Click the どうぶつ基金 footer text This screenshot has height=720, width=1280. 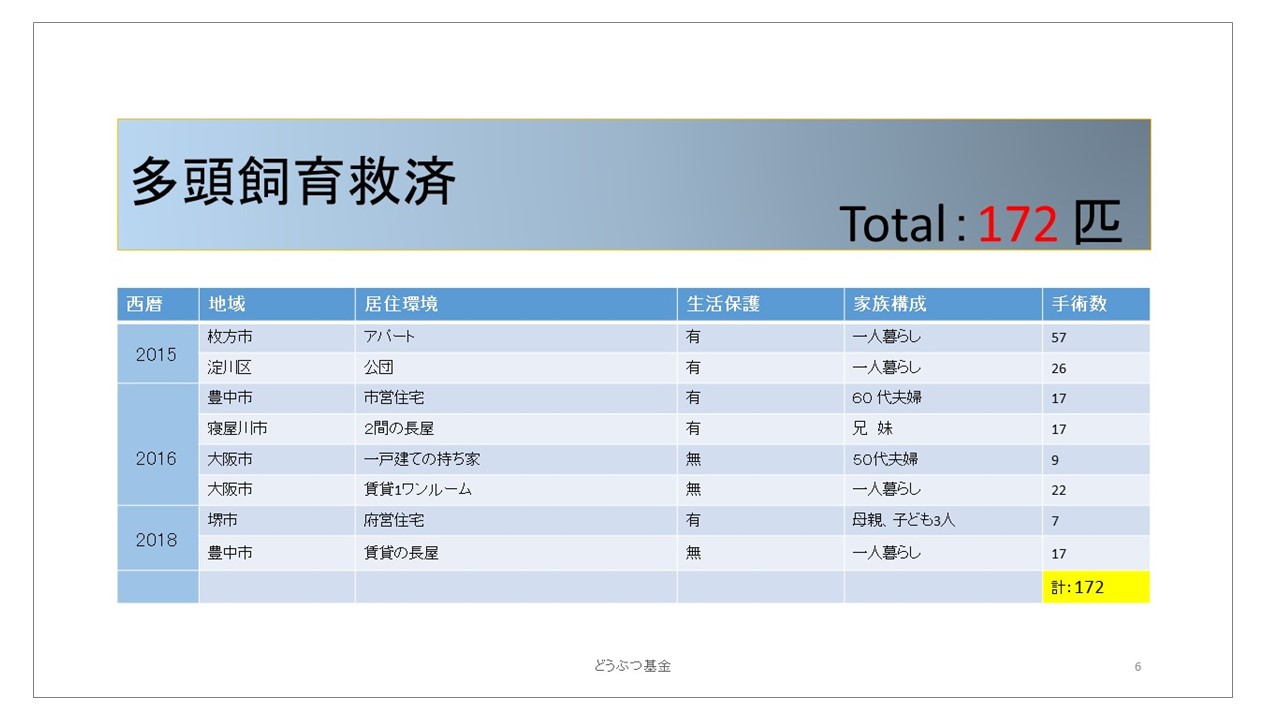[x=632, y=666]
